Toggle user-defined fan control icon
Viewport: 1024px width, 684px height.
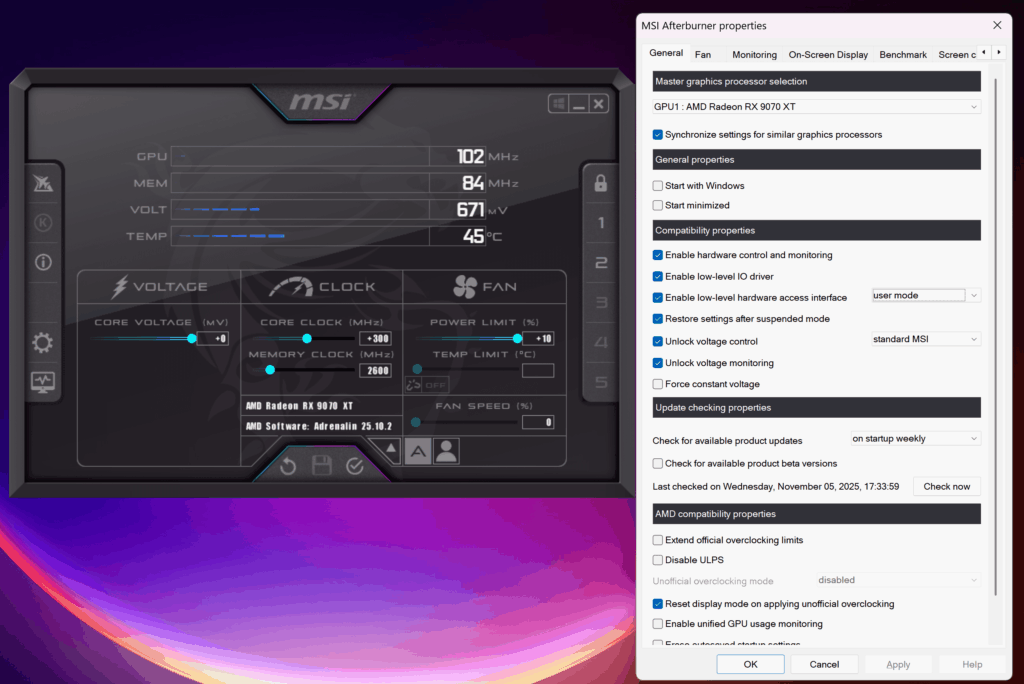tap(446, 451)
